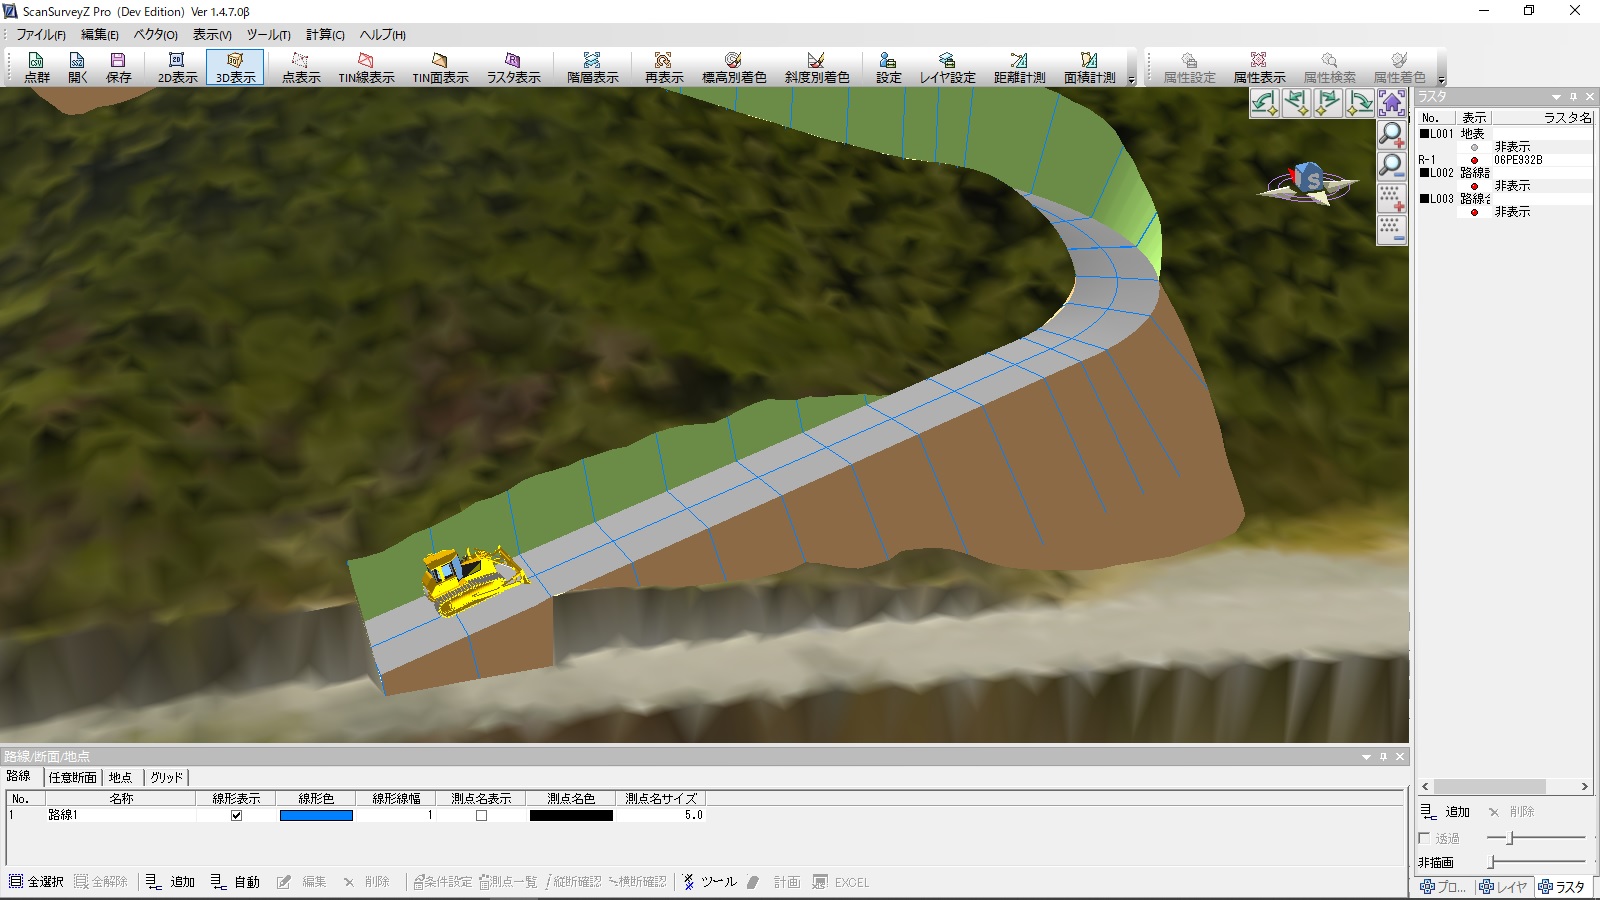Click 全選択 button
1600x900 pixels.
click(x=36, y=882)
